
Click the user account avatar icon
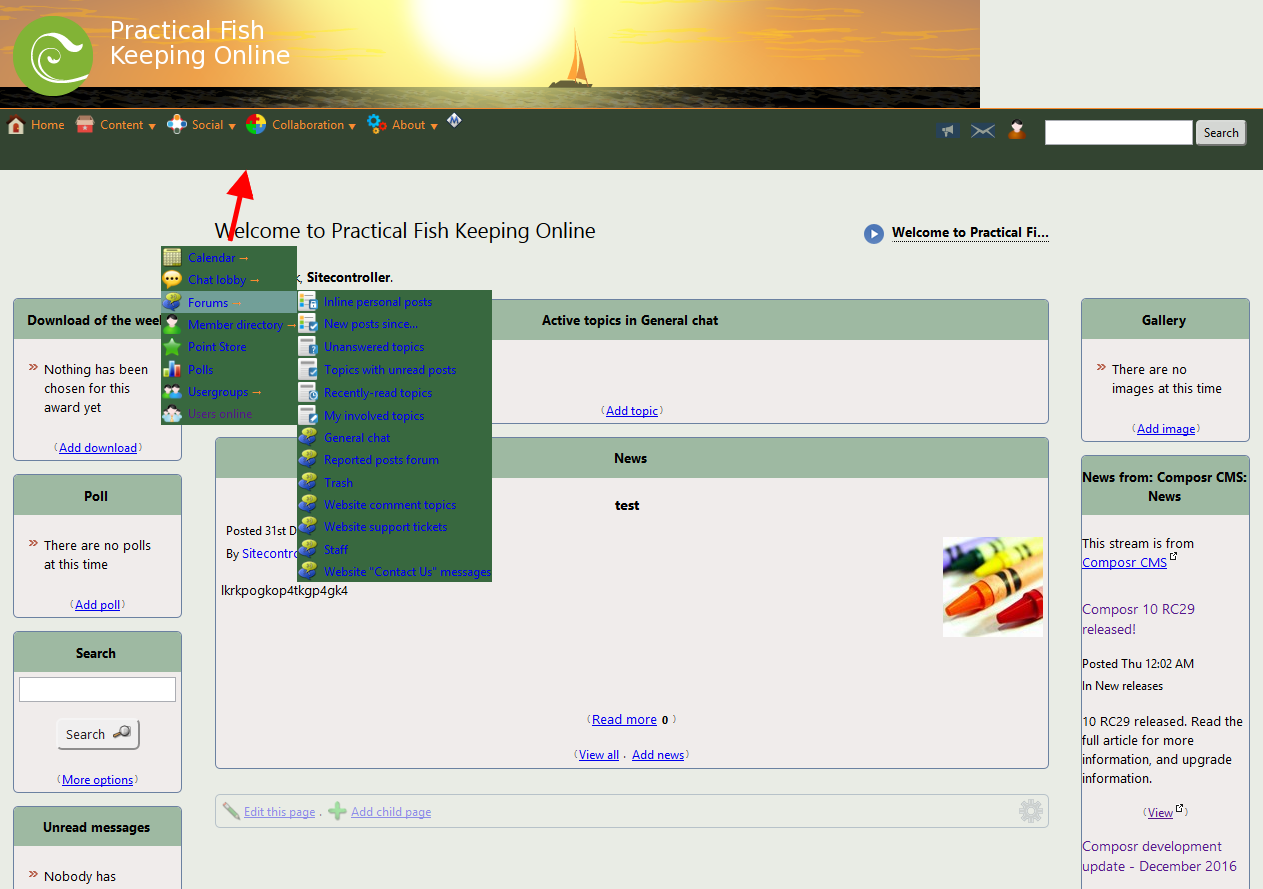pos(1016,130)
